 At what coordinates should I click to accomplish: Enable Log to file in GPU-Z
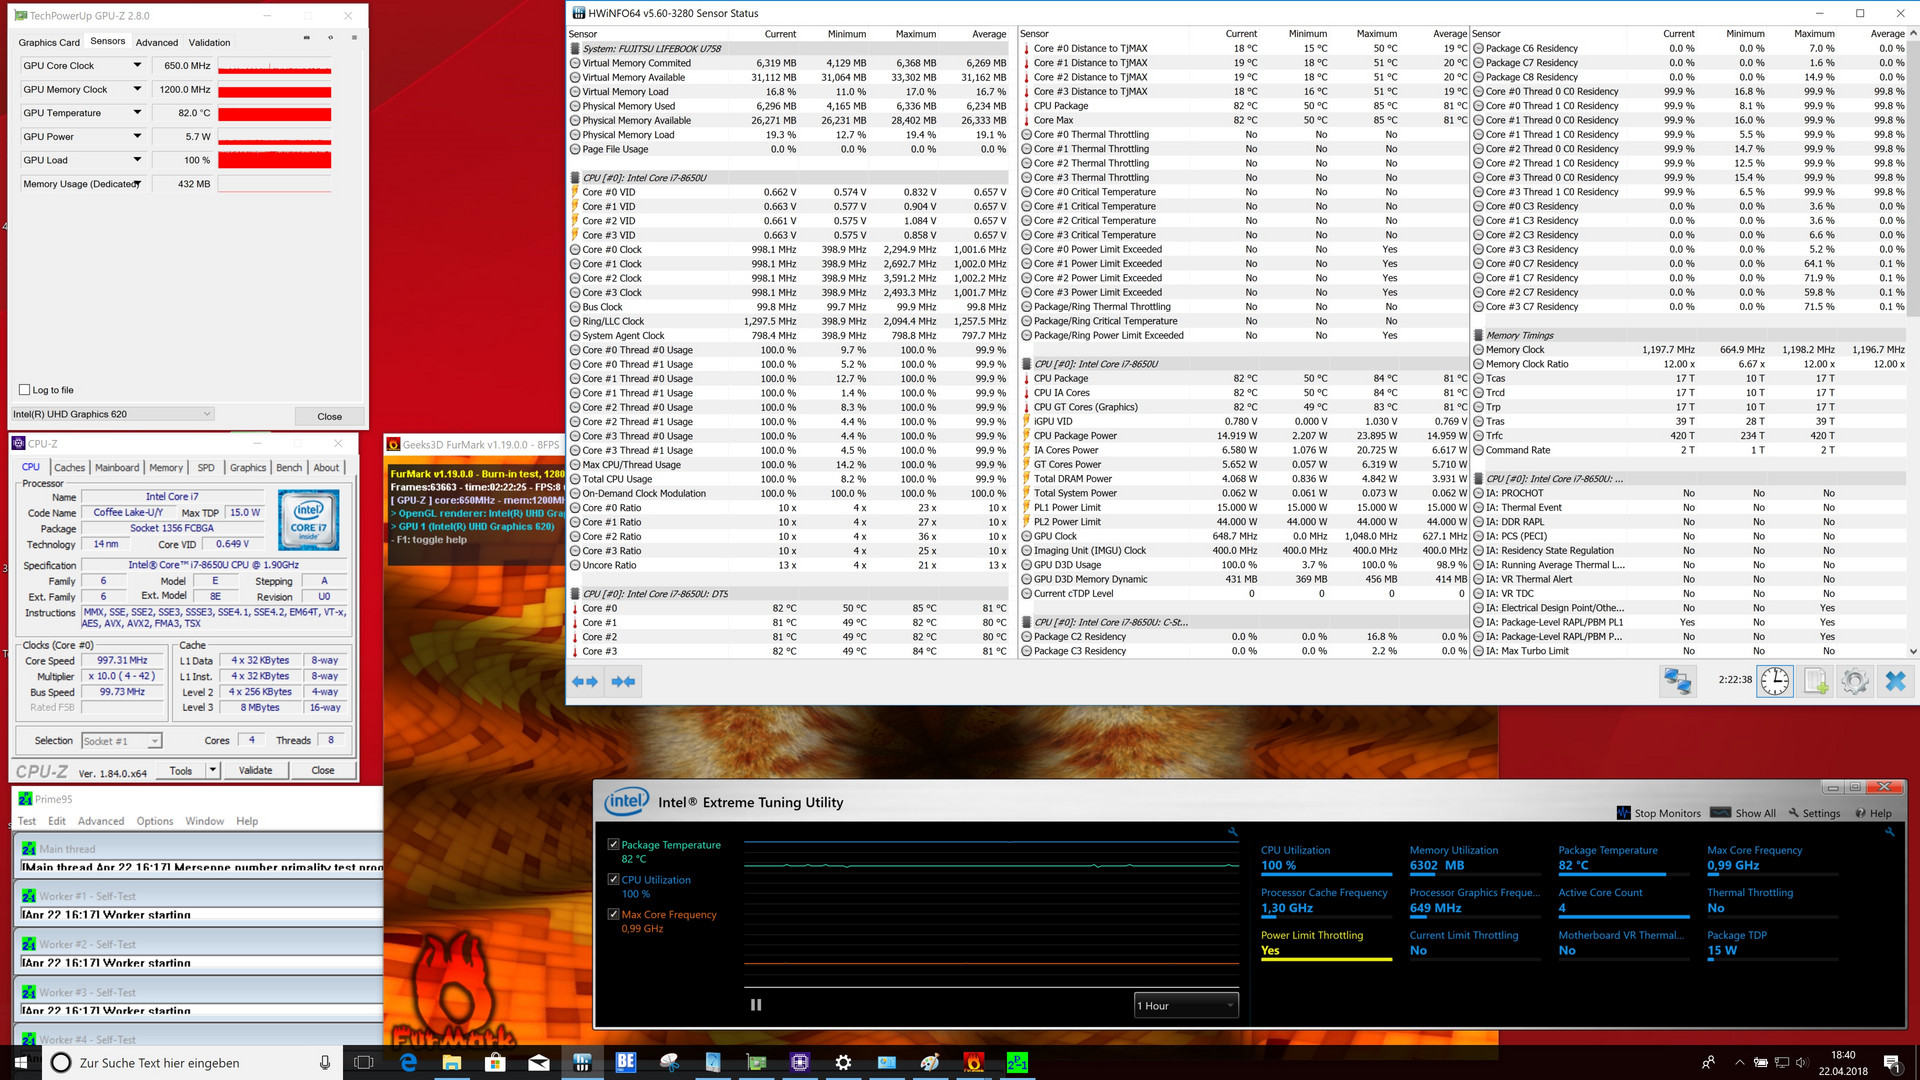[25, 390]
